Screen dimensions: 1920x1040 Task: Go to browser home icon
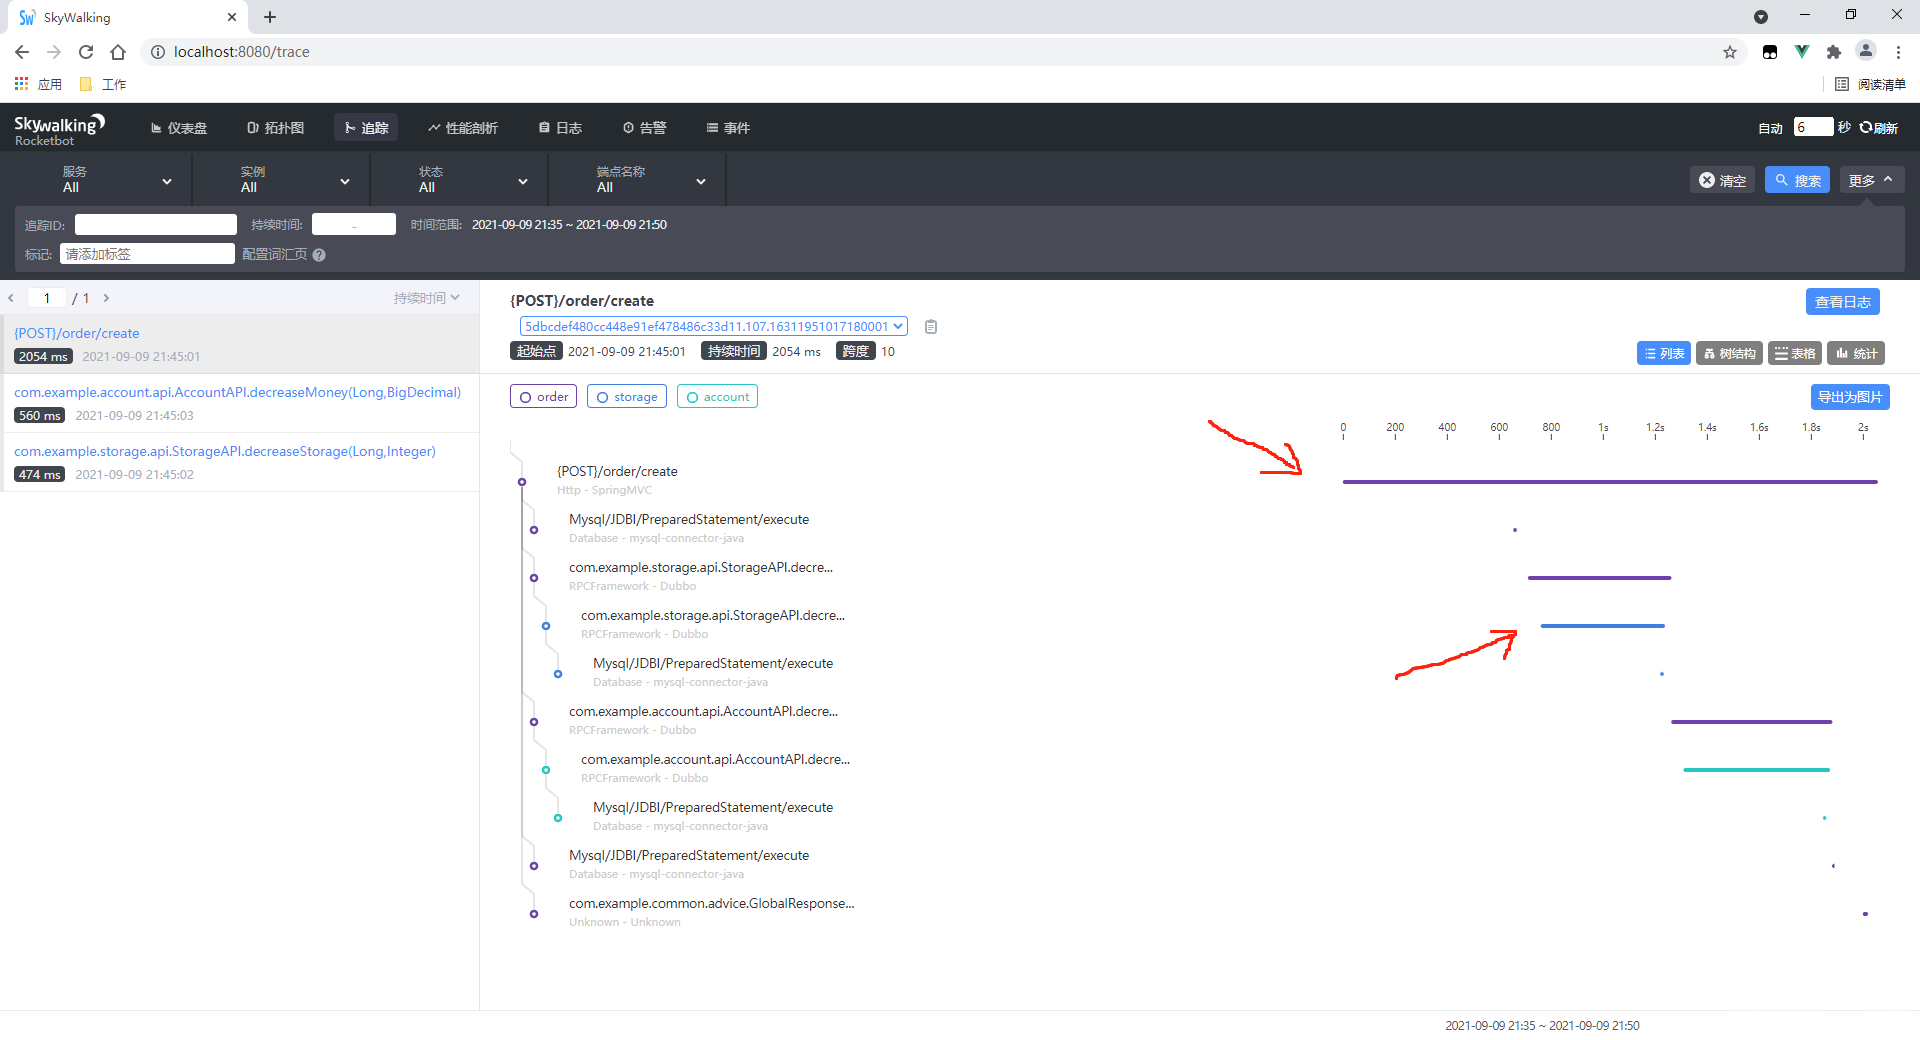118,52
